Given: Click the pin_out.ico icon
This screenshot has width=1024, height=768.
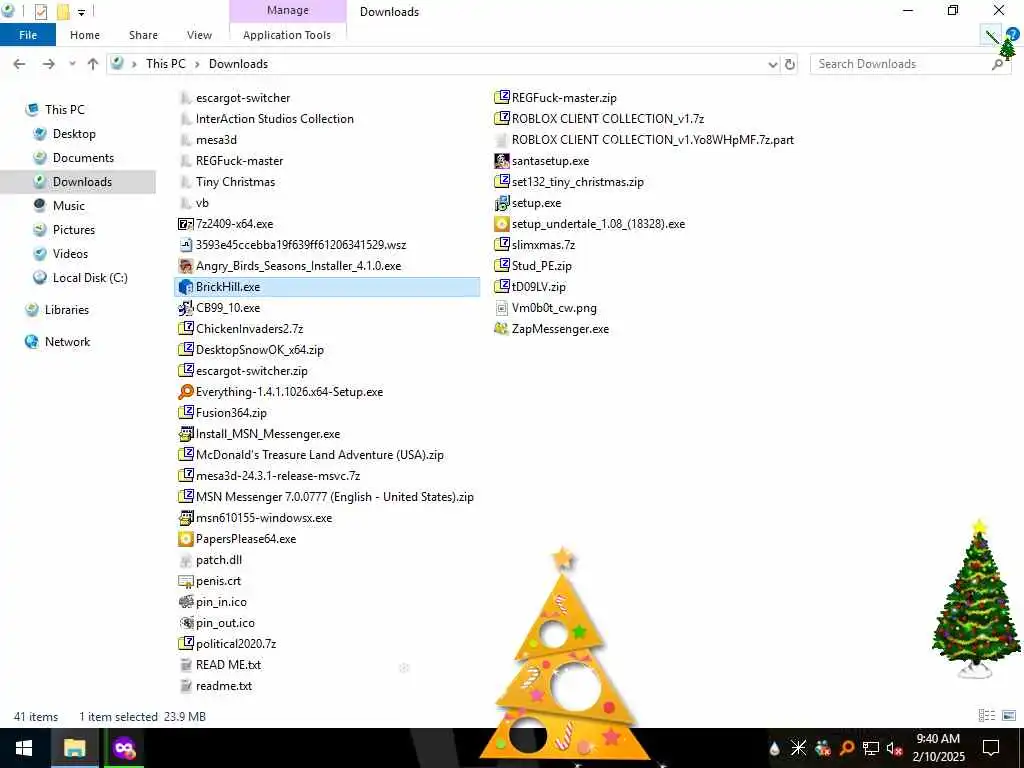Looking at the screenshot, I should pos(185,622).
